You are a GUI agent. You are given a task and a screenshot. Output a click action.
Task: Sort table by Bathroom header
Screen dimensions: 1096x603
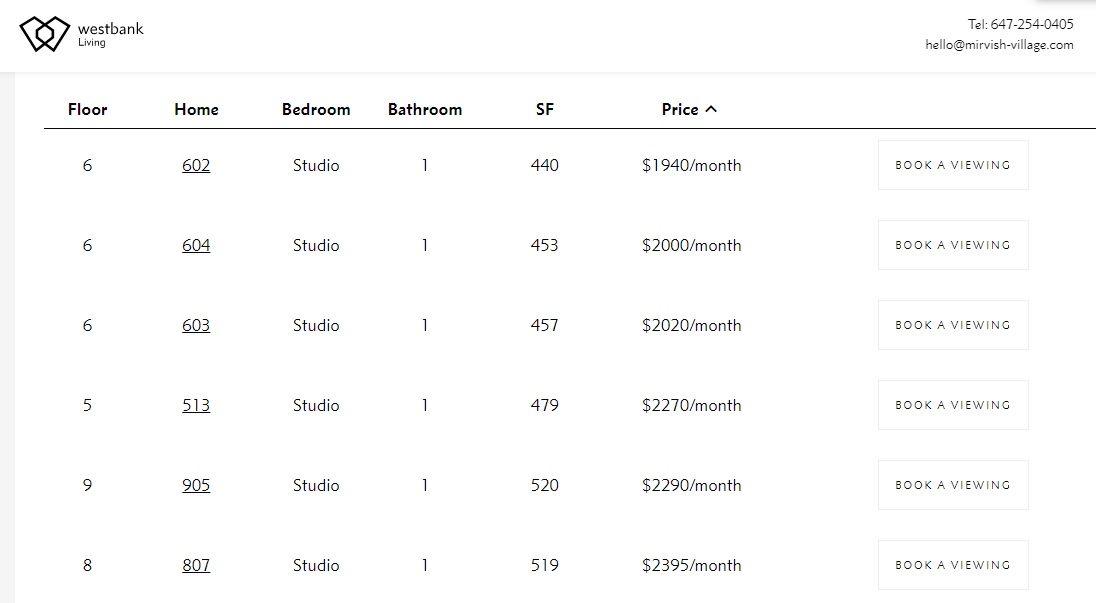tap(425, 109)
